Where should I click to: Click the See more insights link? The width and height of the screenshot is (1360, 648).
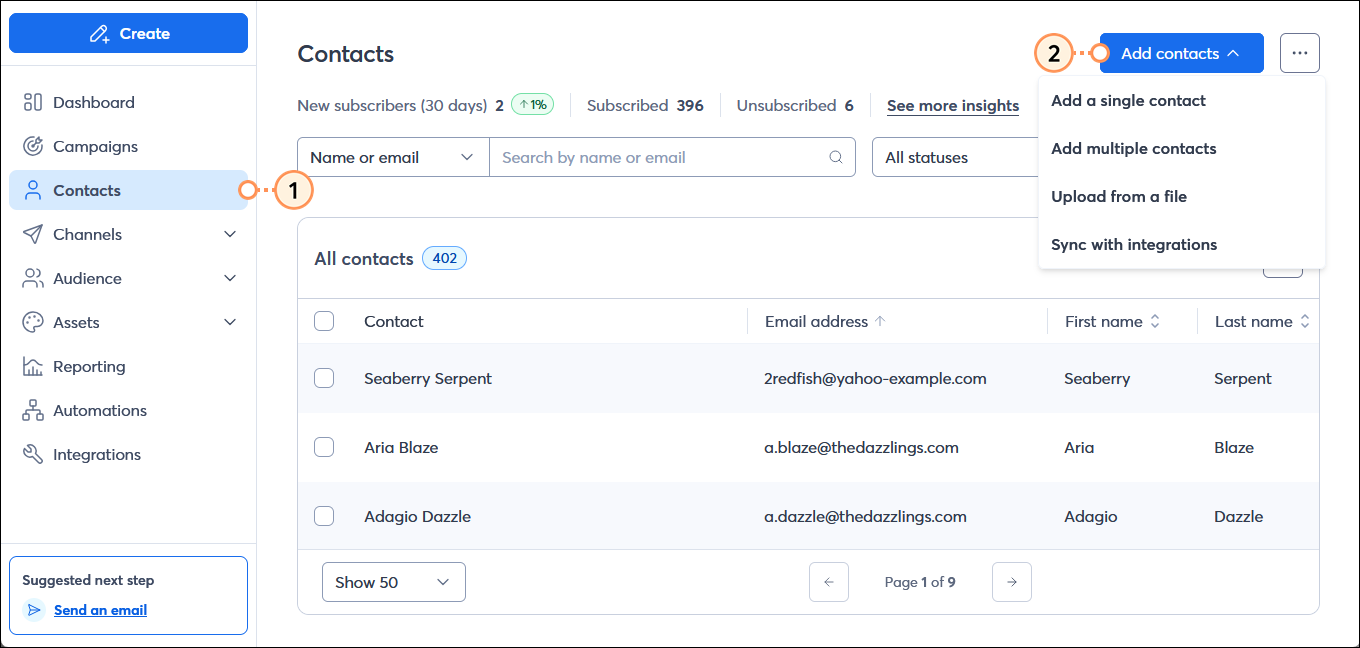(x=952, y=105)
